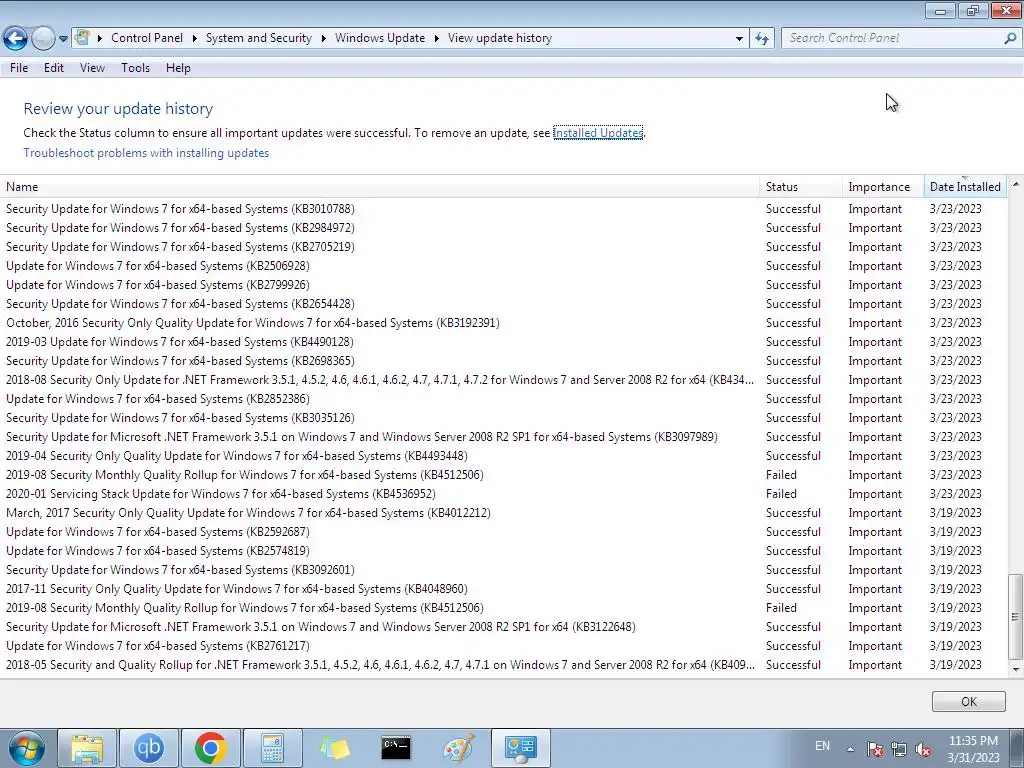Image resolution: width=1024 pixels, height=768 pixels.
Task: Select March 2017 update KB4012212
Action: coord(503,513)
